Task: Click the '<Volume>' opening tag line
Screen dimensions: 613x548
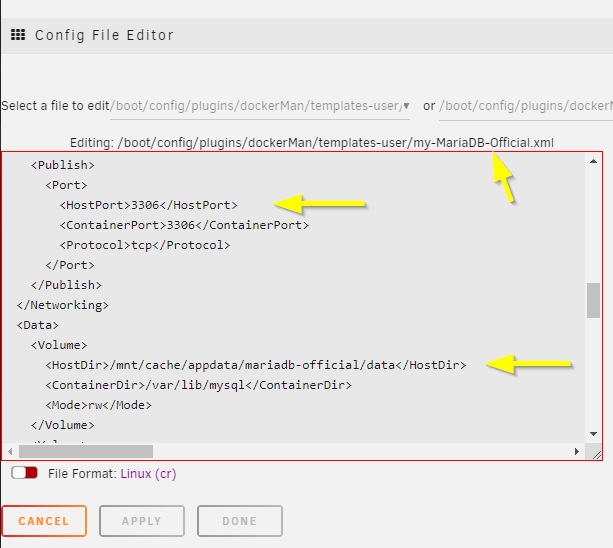Action: (59, 345)
